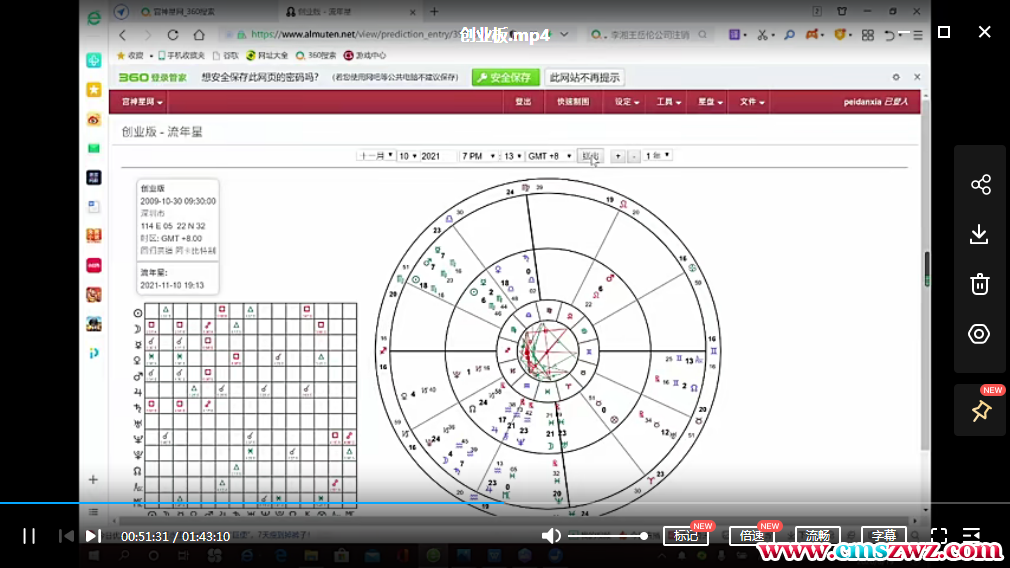Delete the video with the trash icon
This screenshot has width=1010, height=568.
[x=980, y=284]
